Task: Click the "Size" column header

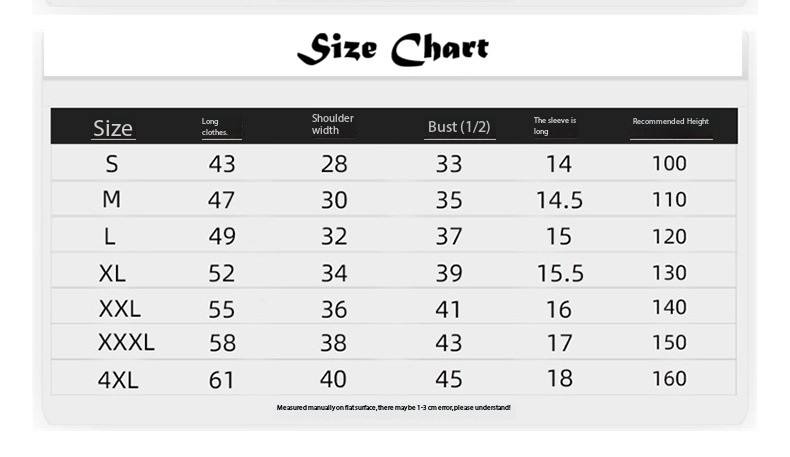Action: tap(113, 128)
